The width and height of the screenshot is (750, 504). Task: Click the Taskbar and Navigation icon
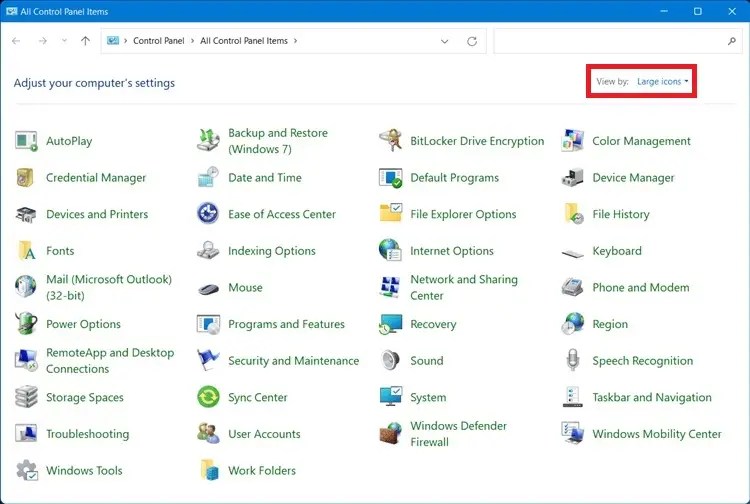point(573,397)
